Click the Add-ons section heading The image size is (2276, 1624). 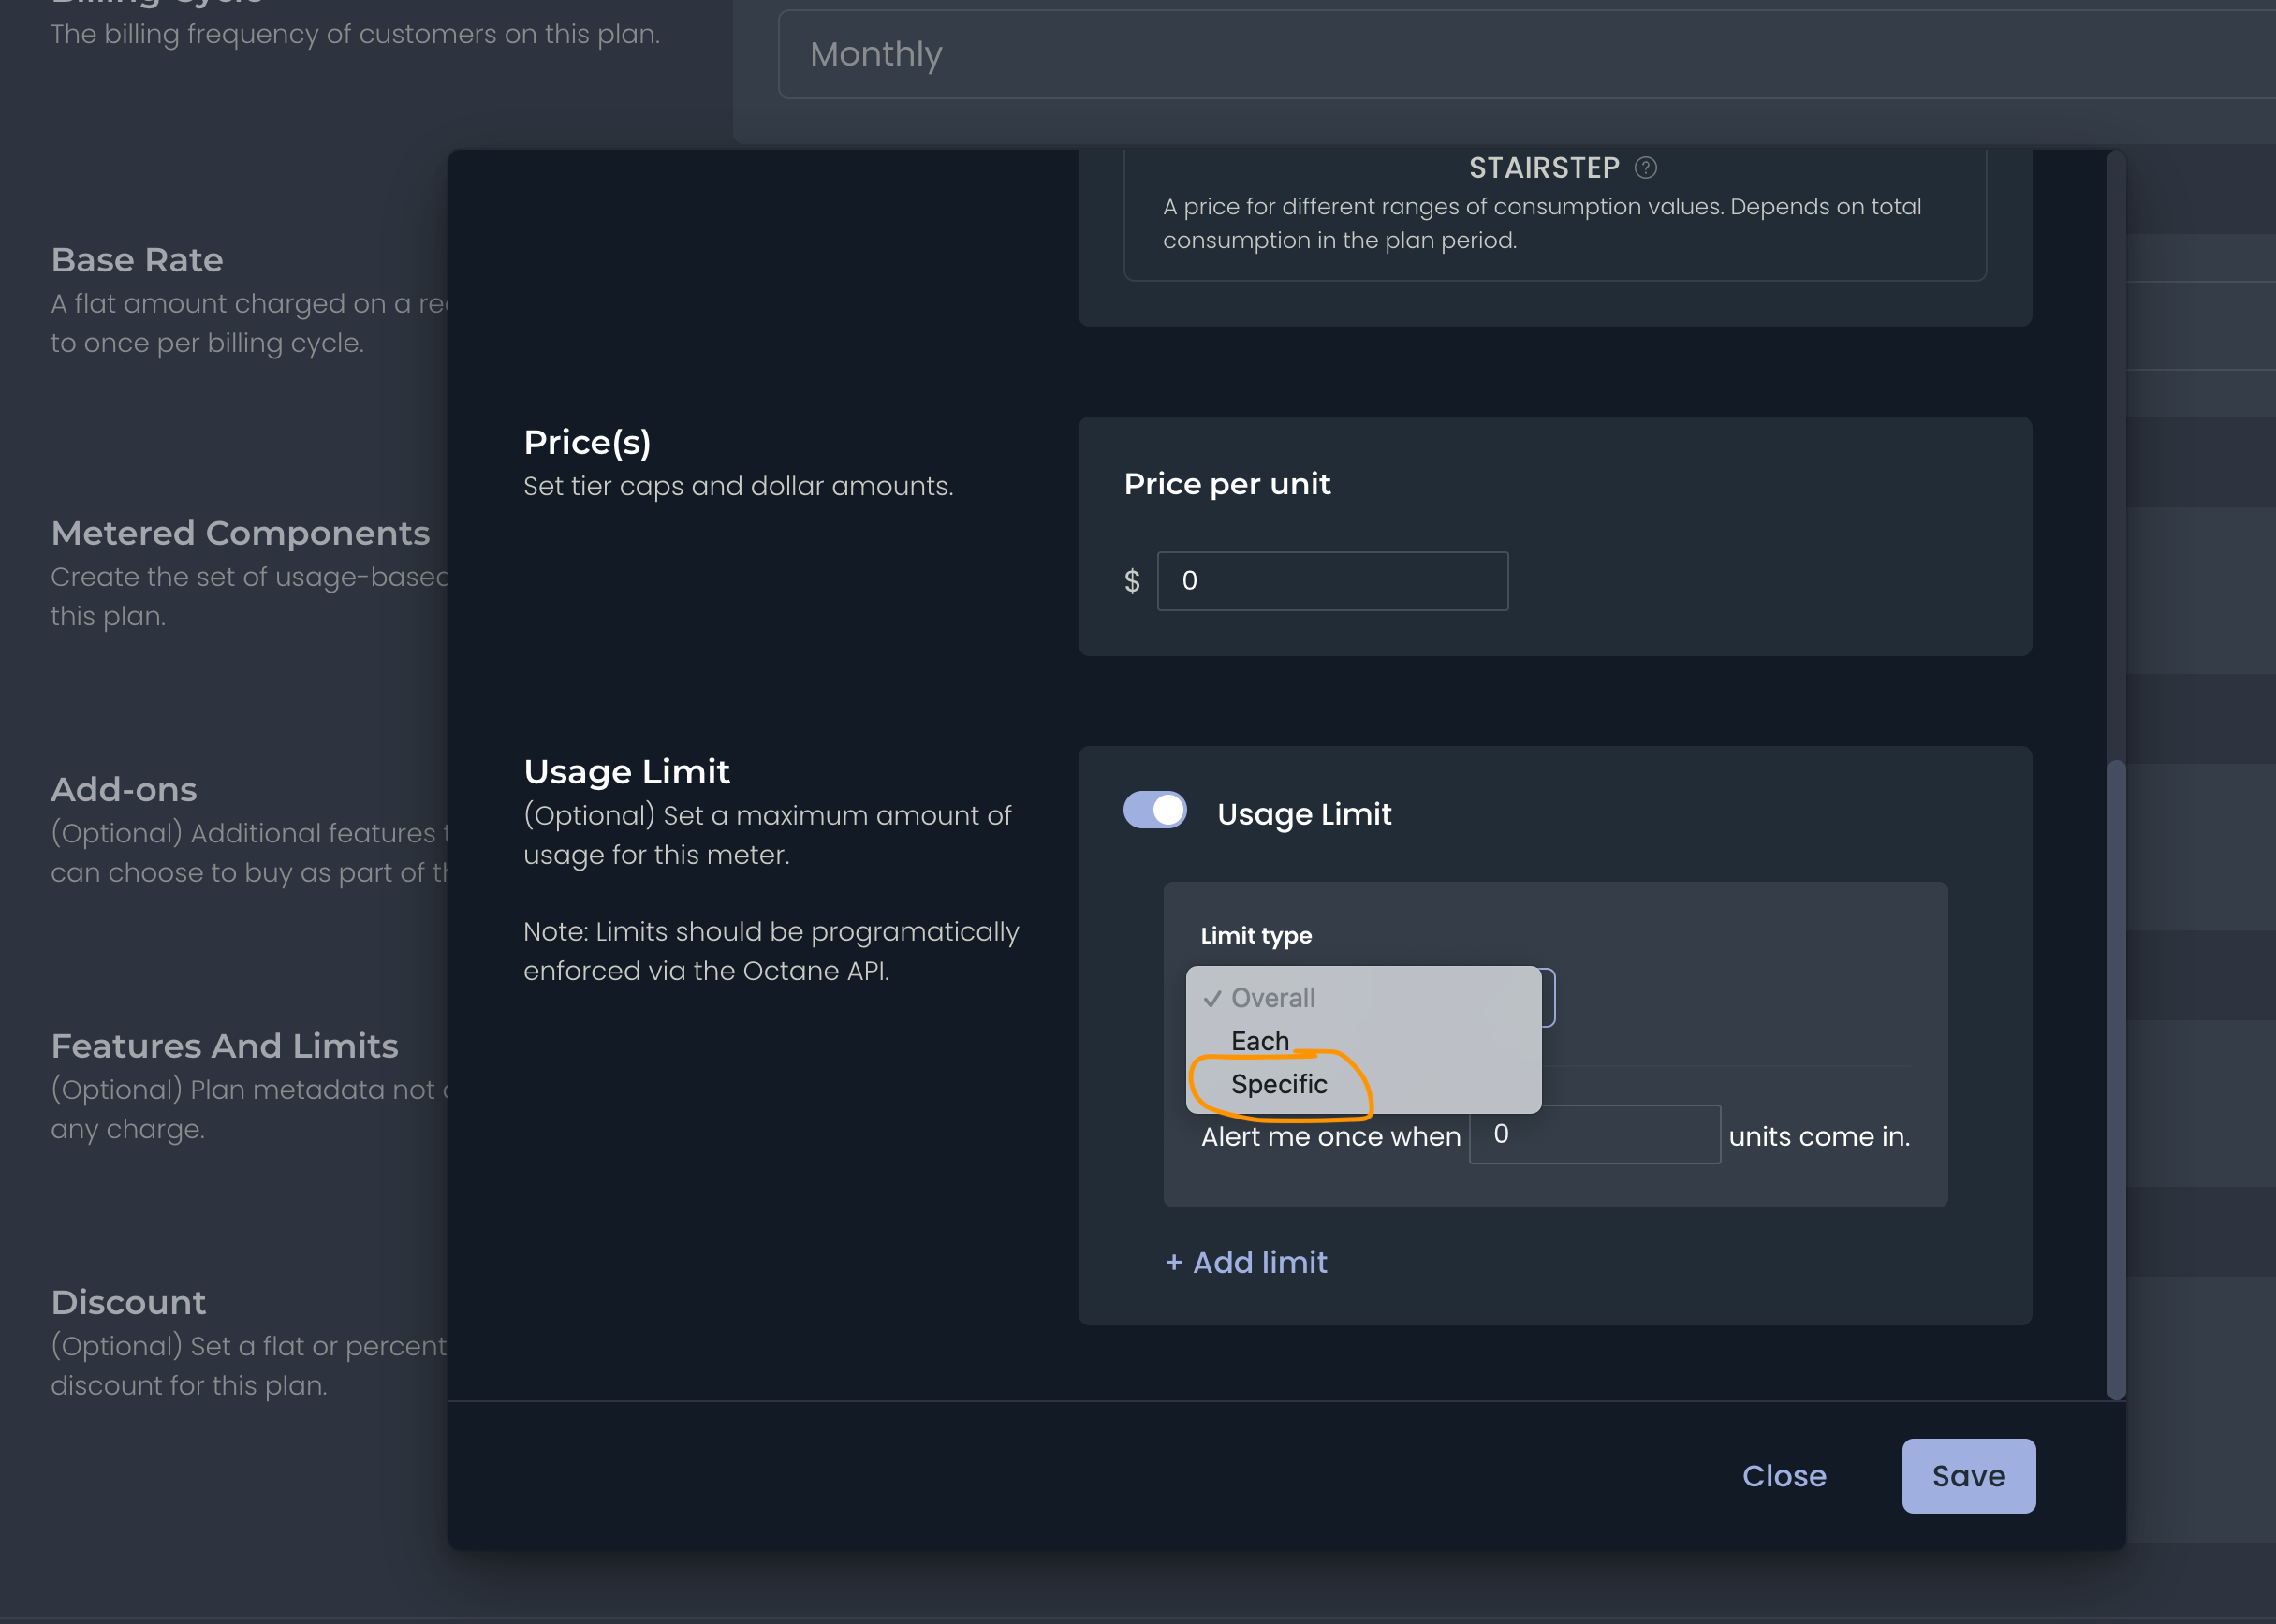124,790
